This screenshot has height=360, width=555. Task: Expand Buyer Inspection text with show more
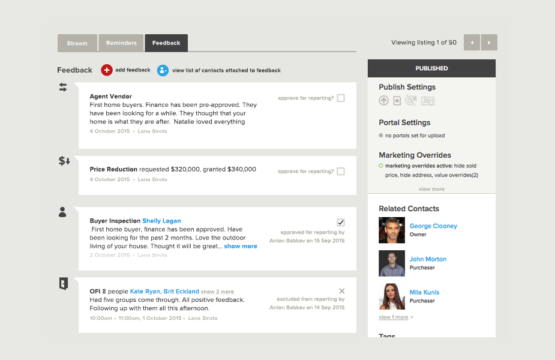(241, 246)
